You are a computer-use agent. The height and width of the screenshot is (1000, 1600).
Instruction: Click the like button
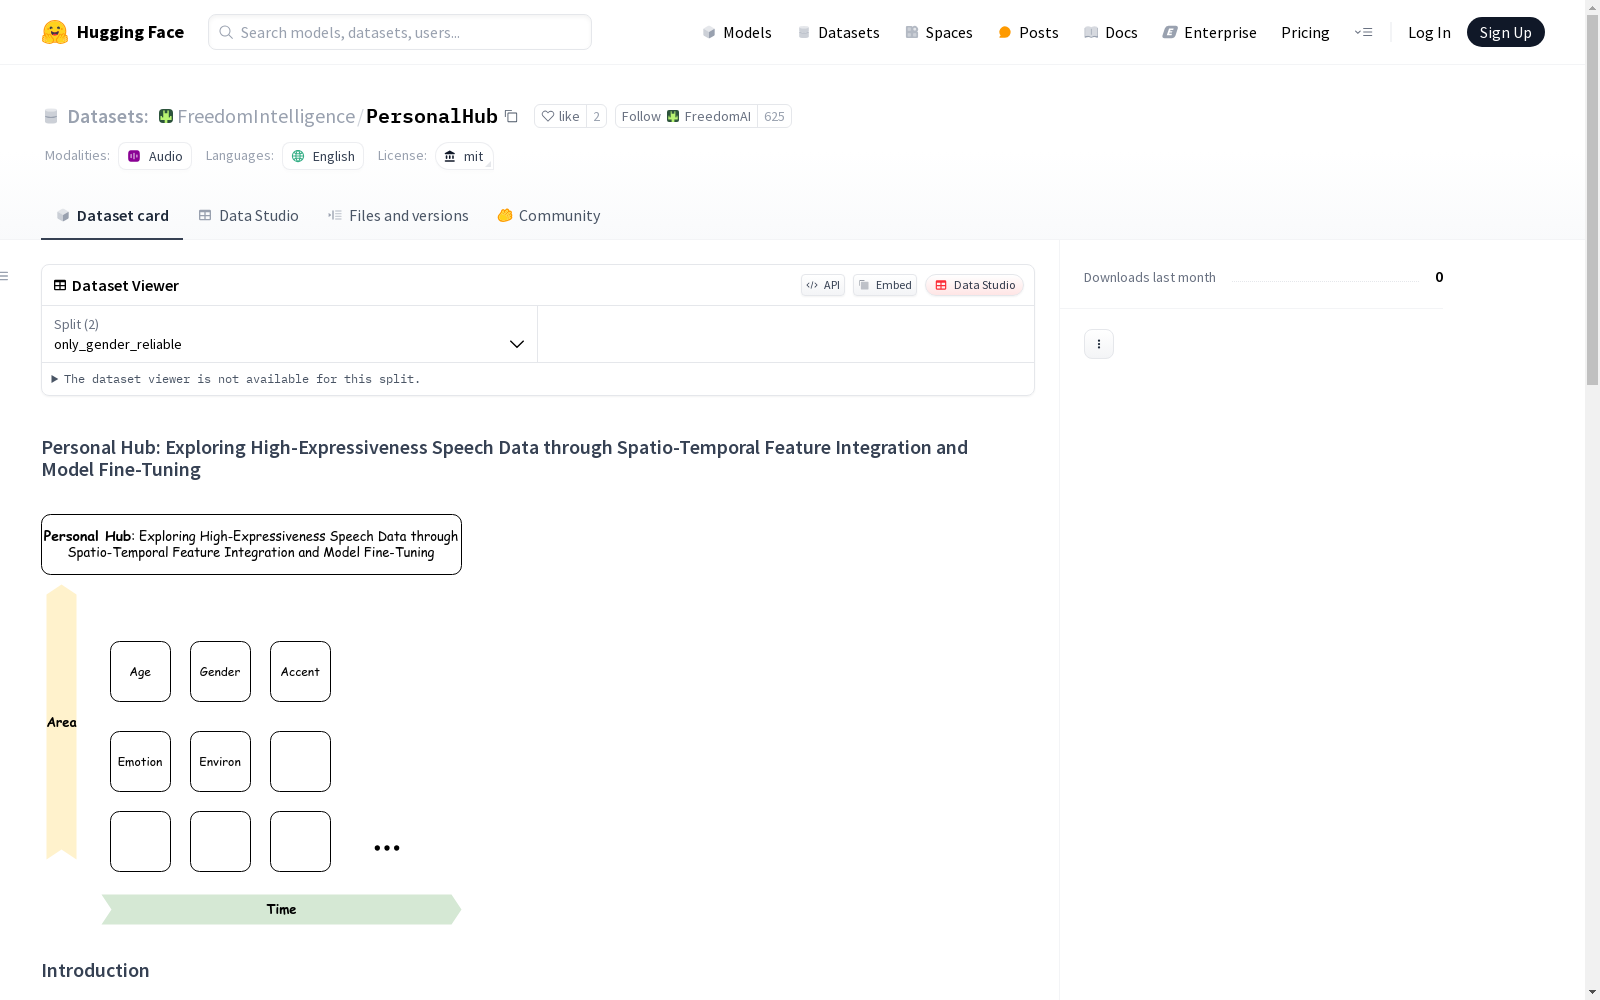pyautogui.click(x=560, y=116)
